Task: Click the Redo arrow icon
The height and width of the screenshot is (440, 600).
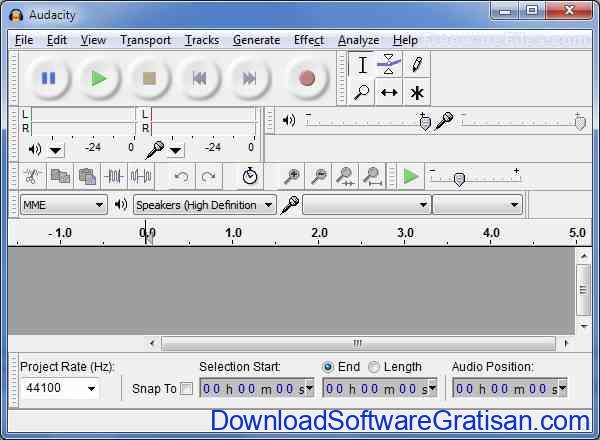Action: (x=208, y=176)
